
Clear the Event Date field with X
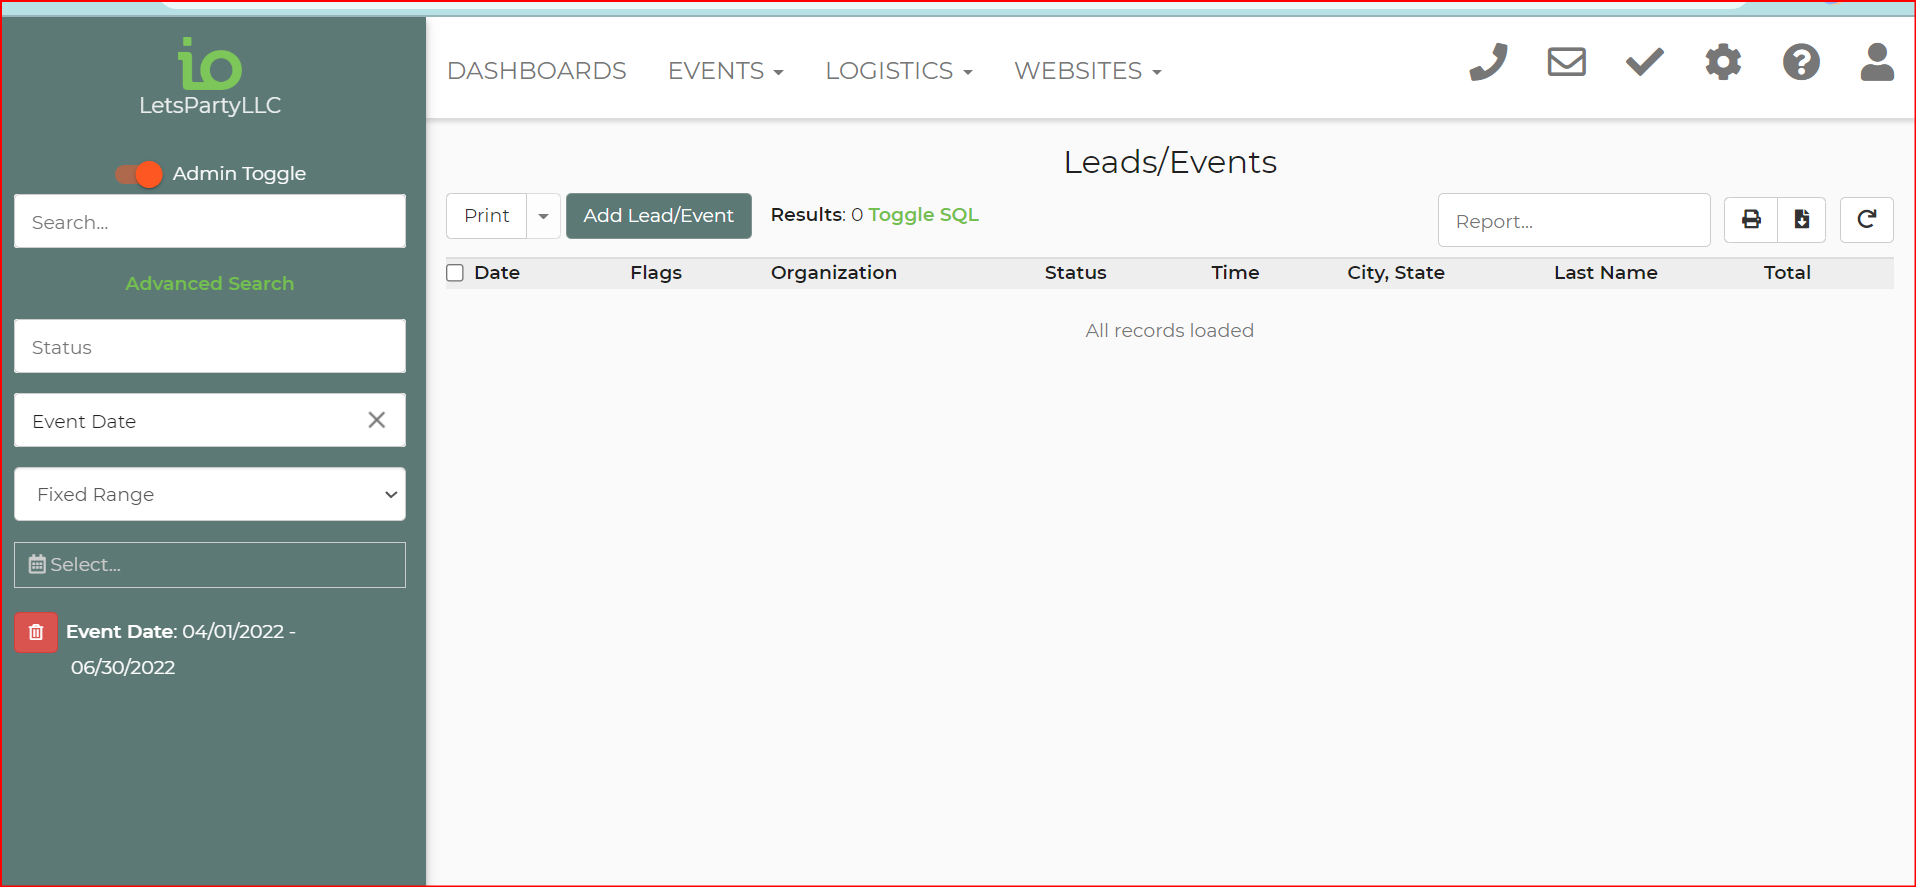(376, 420)
